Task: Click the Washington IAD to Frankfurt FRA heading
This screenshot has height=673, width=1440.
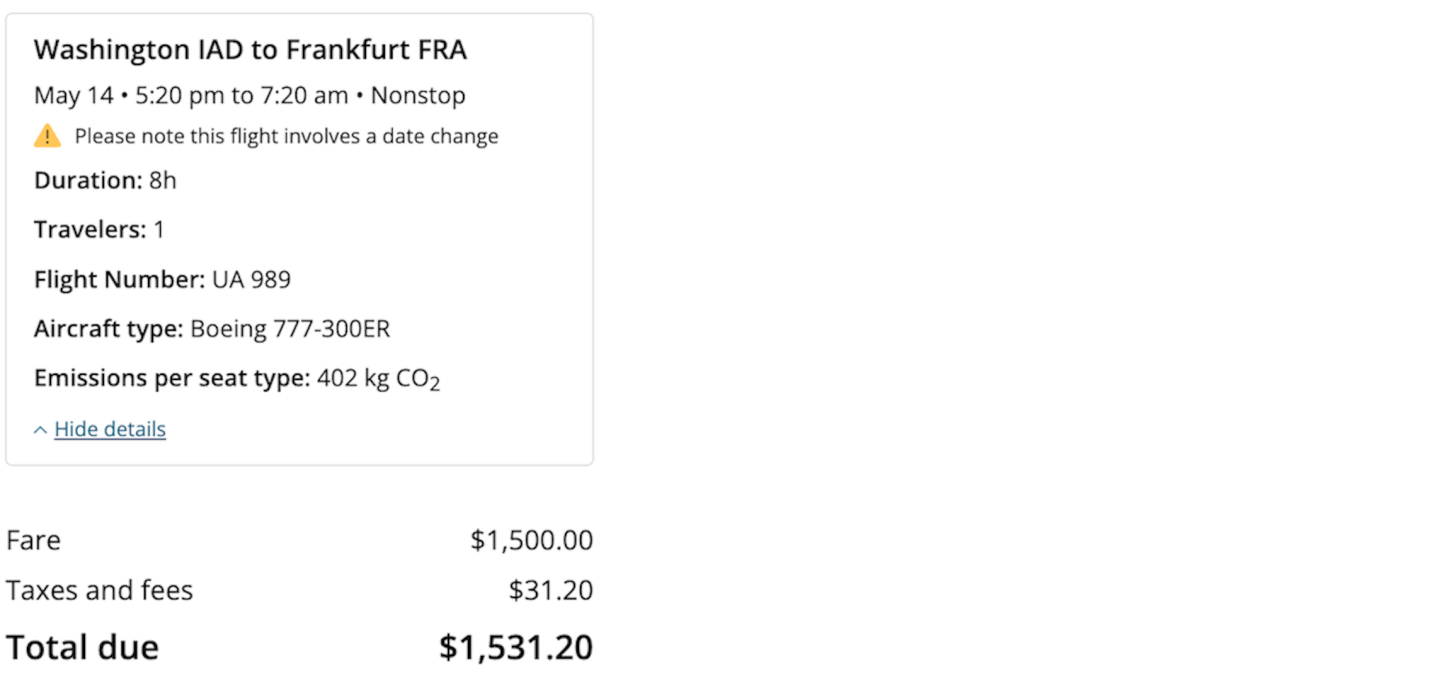Action: click(x=250, y=50)
